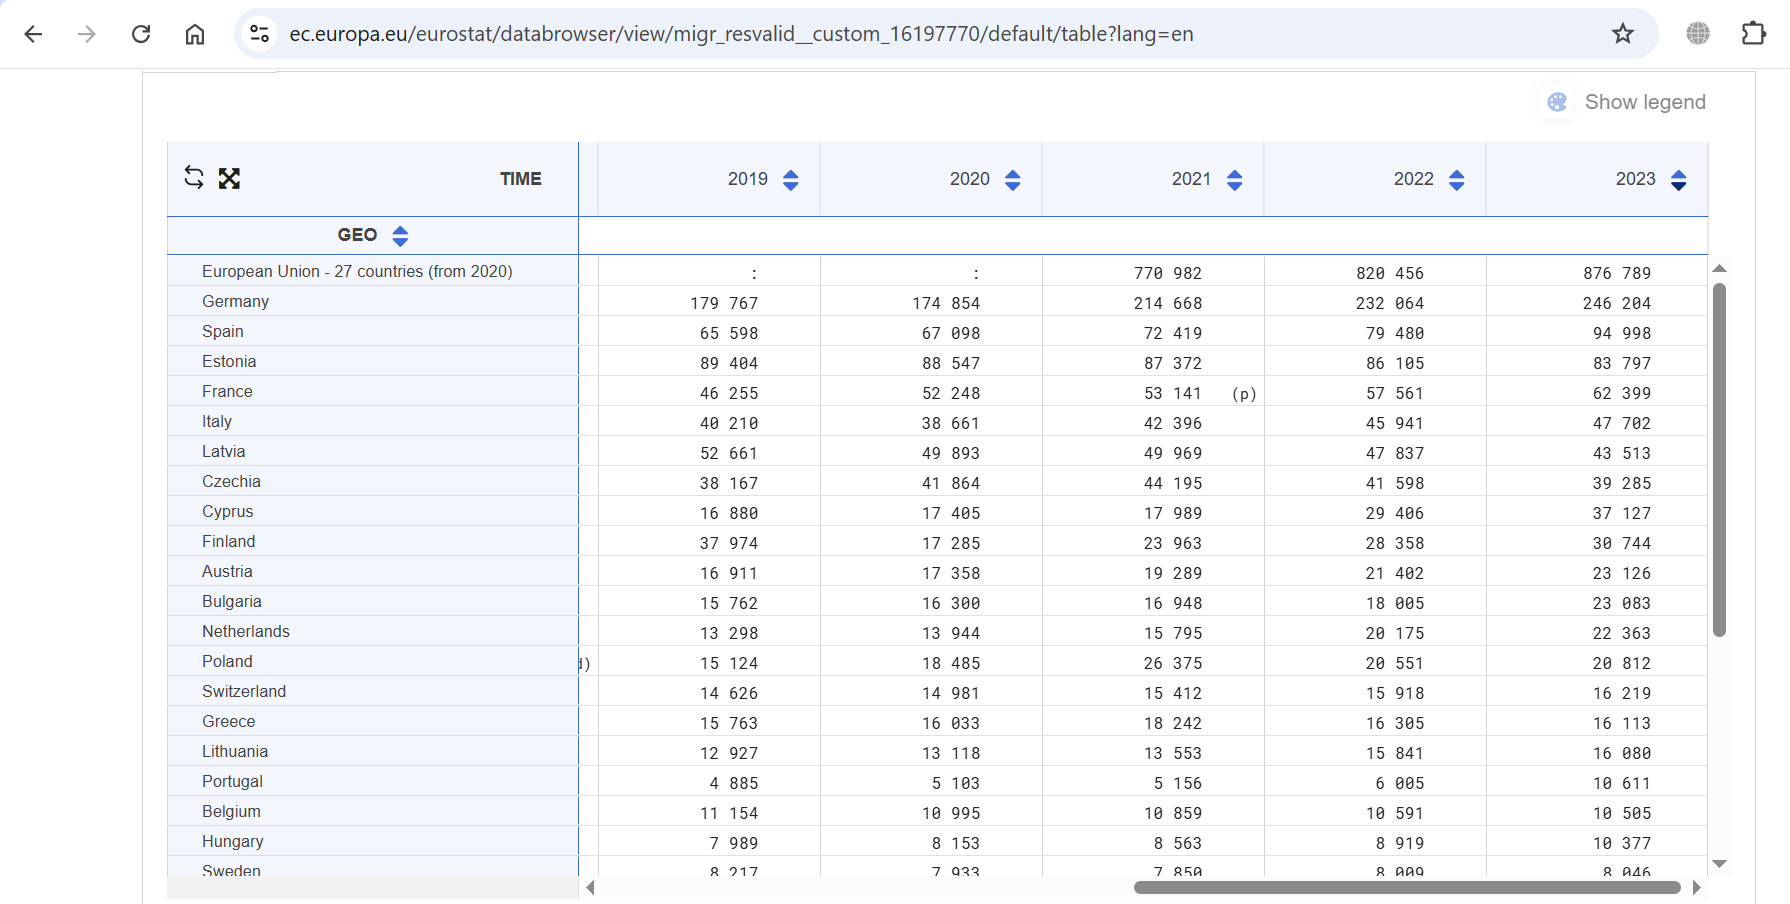Click Germany 2023 value 246 204

(x=1617, y=303)
